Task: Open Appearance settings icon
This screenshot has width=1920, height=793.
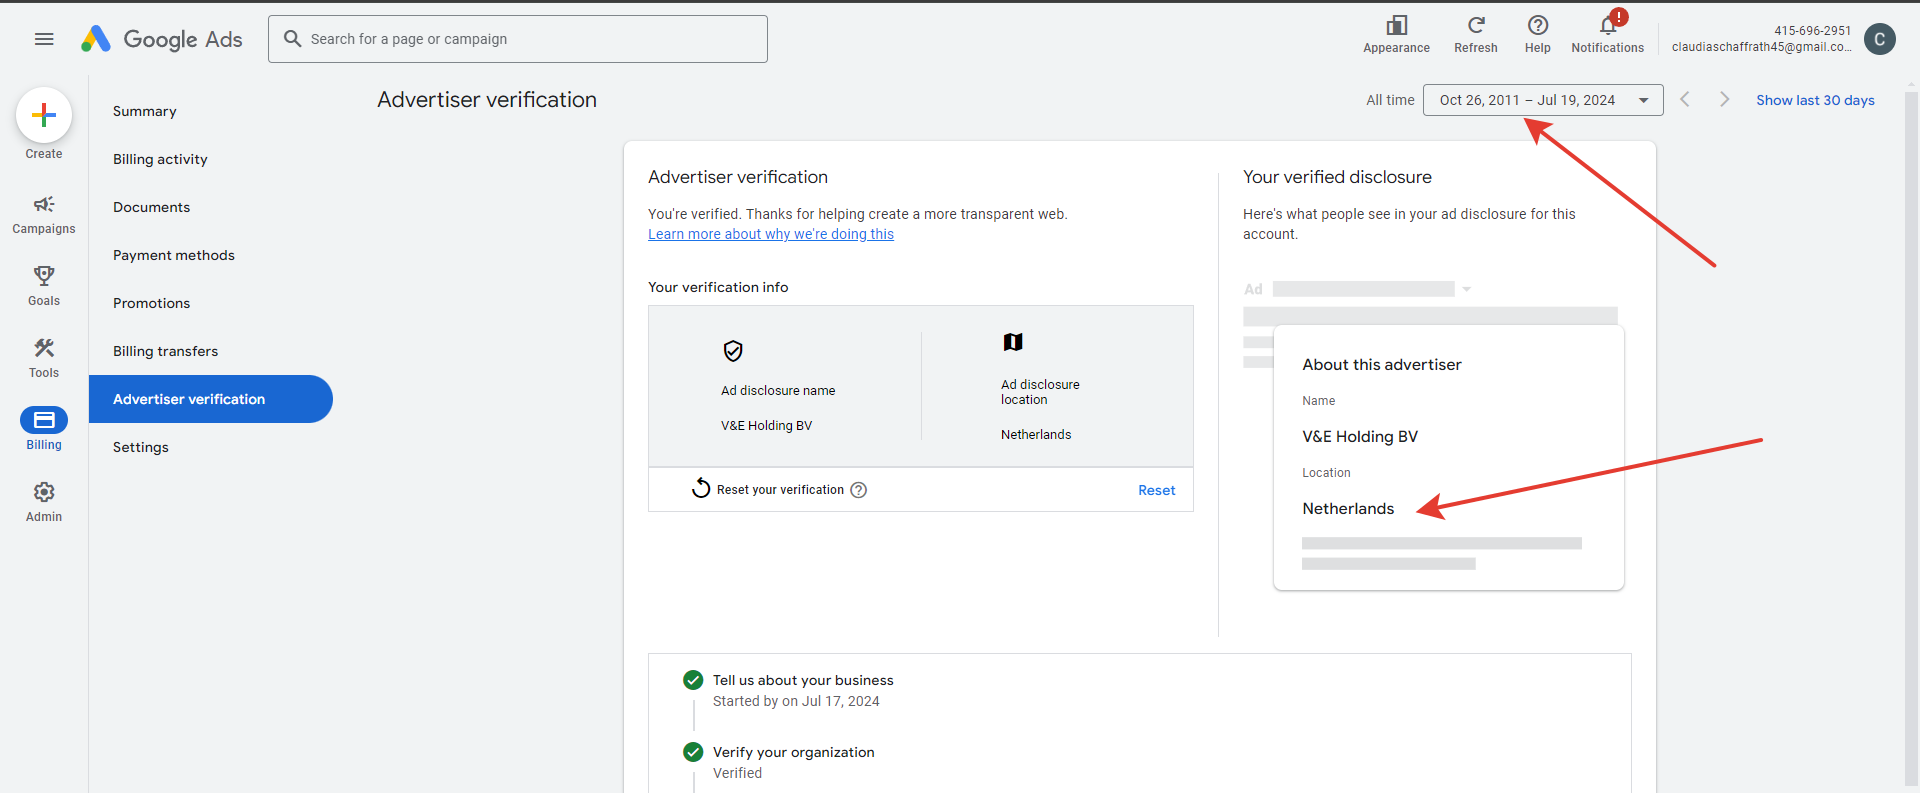Action: point(1396,25)
